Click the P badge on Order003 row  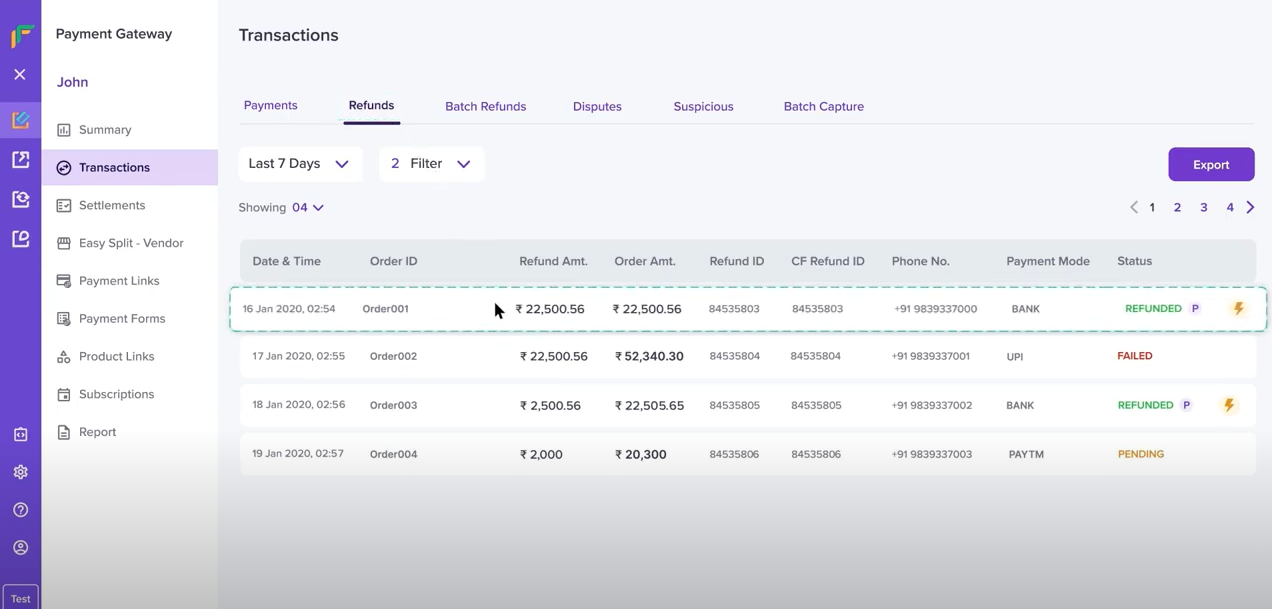pos(1186,405)
